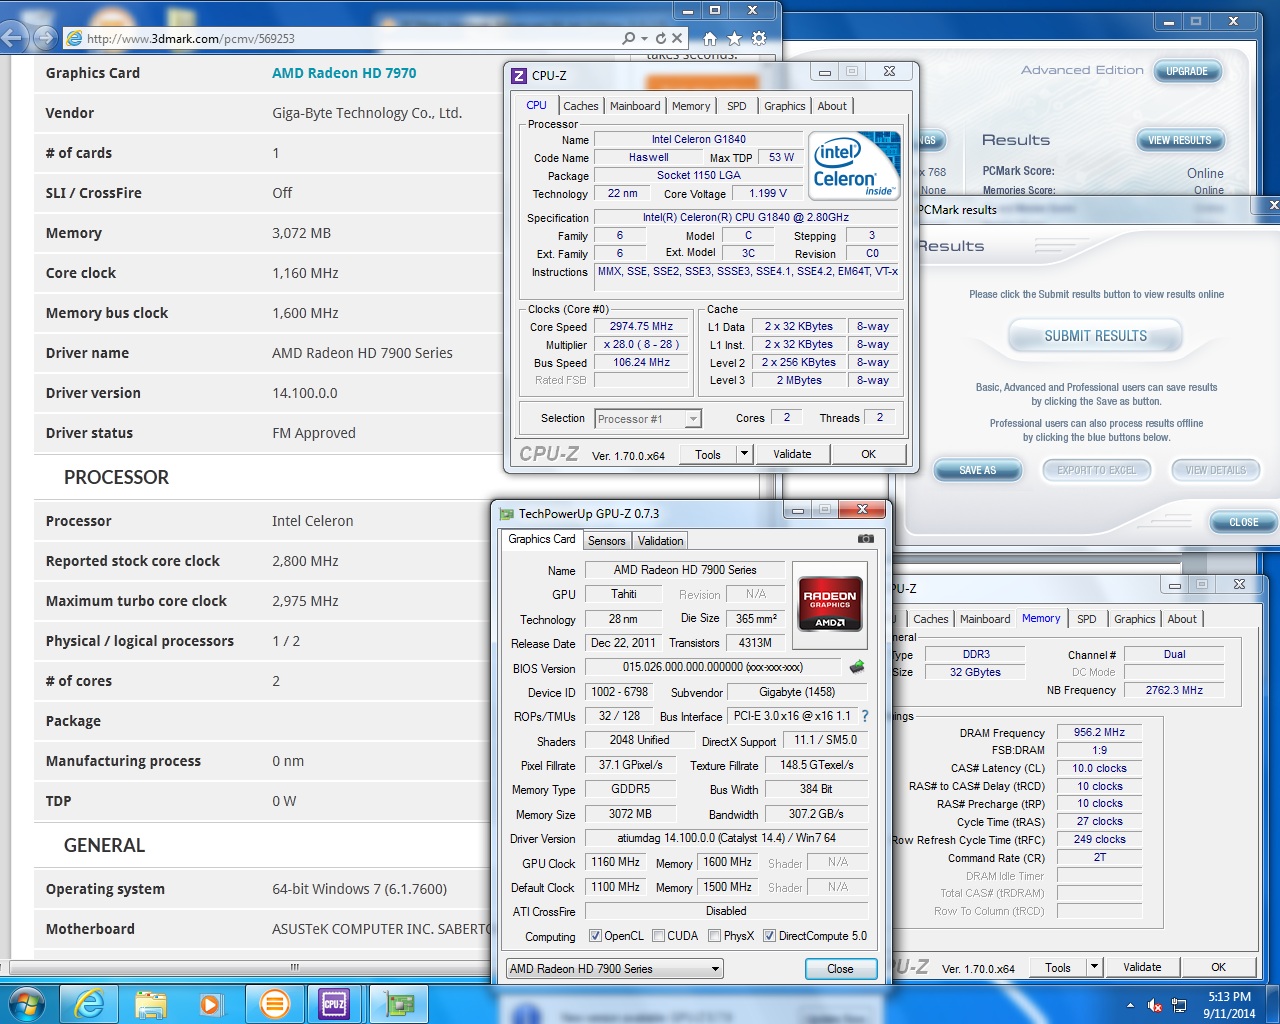Switch to Graphics tab in rear CPU-Z window
1280x1024 pixels.
pyautogui.click(x=1134, y=619)
